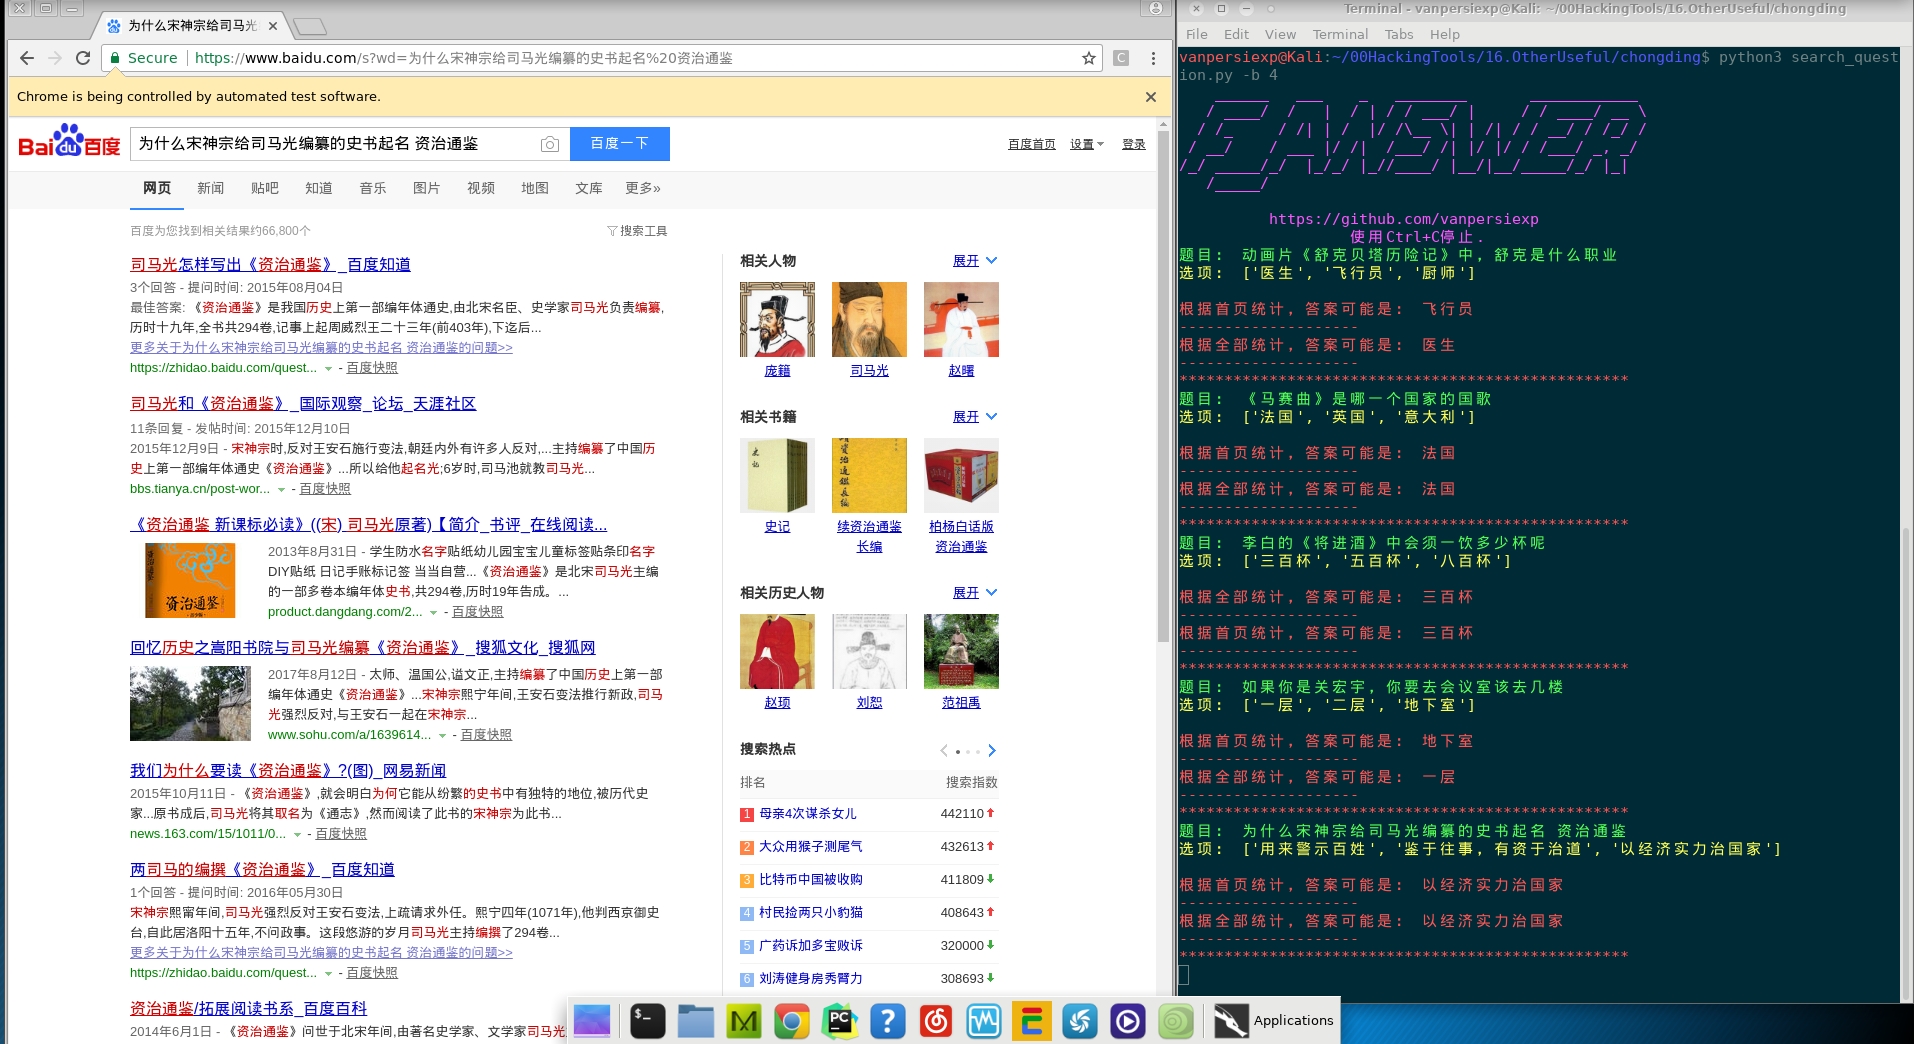Image resolution: width=1914 pixels, height=1044 pixels.
Task: Go back in Chrome browser
Action: pyautogui.click(x=27, y=58)
